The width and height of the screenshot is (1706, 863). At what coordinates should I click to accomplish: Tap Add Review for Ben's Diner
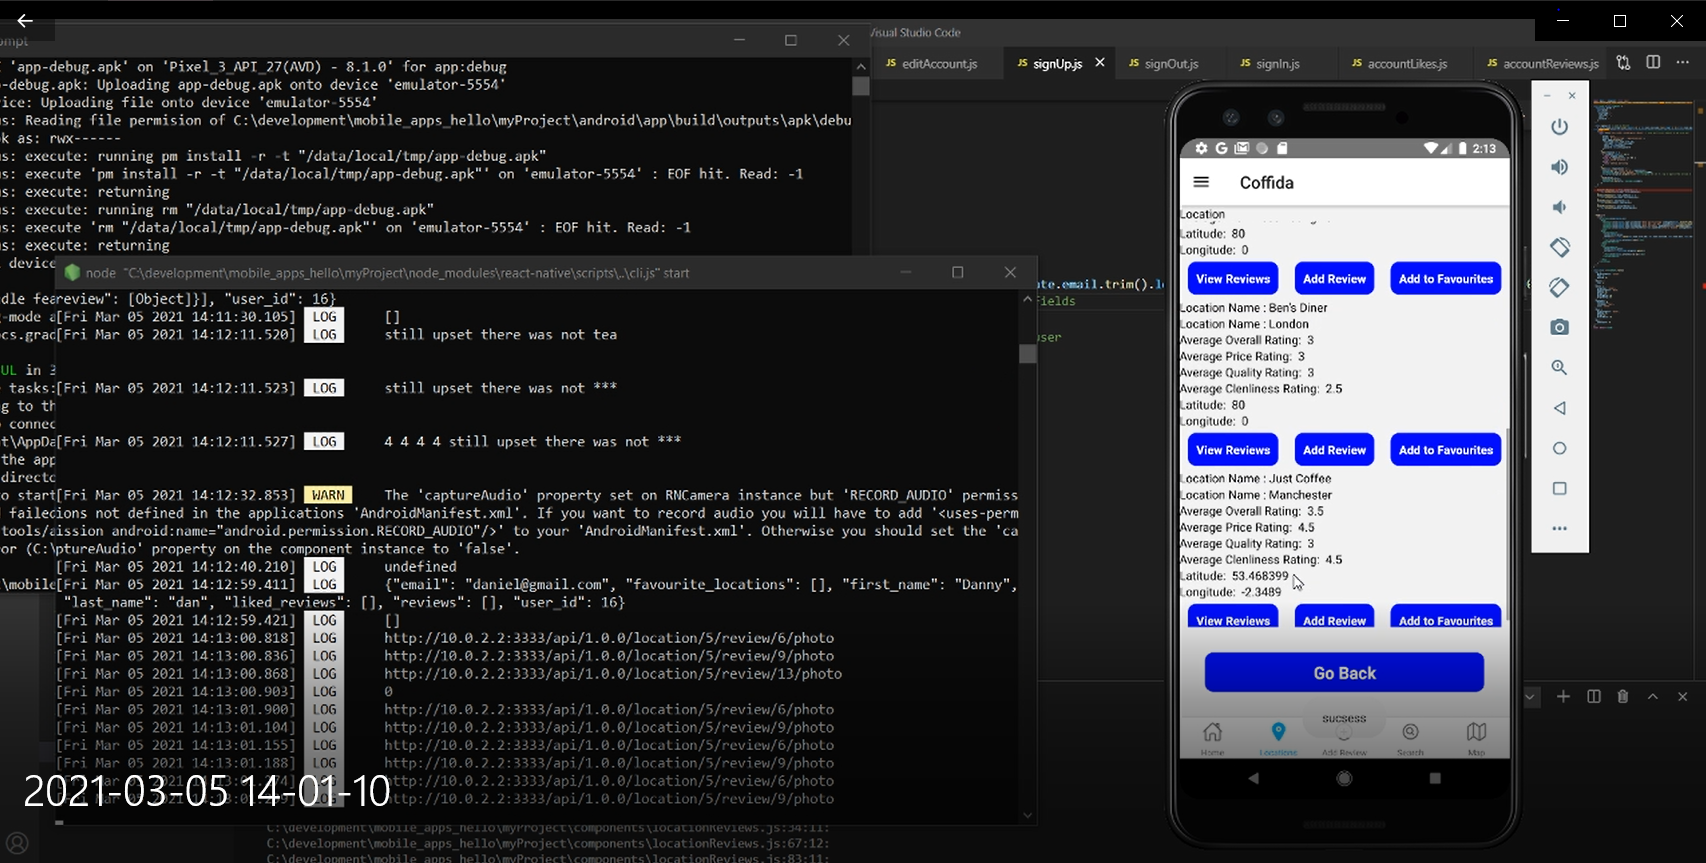(x=1334, y=450)
